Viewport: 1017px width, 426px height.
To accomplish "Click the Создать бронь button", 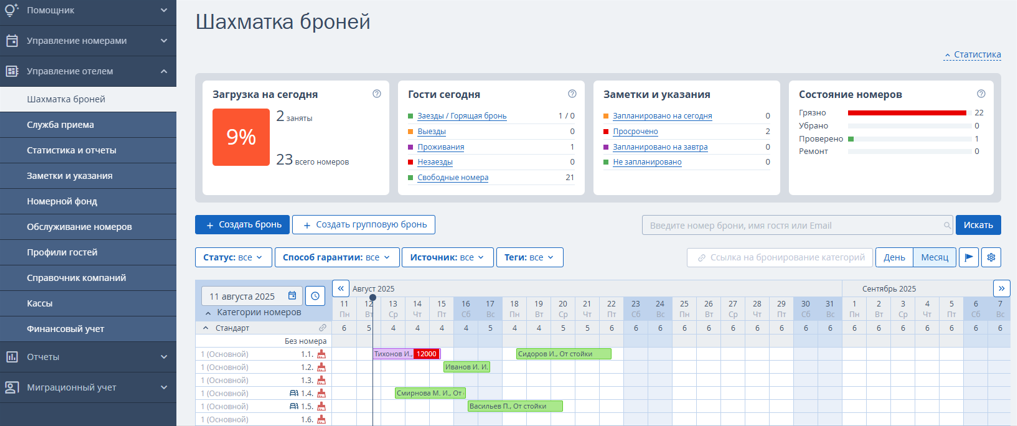I will 242,225.
